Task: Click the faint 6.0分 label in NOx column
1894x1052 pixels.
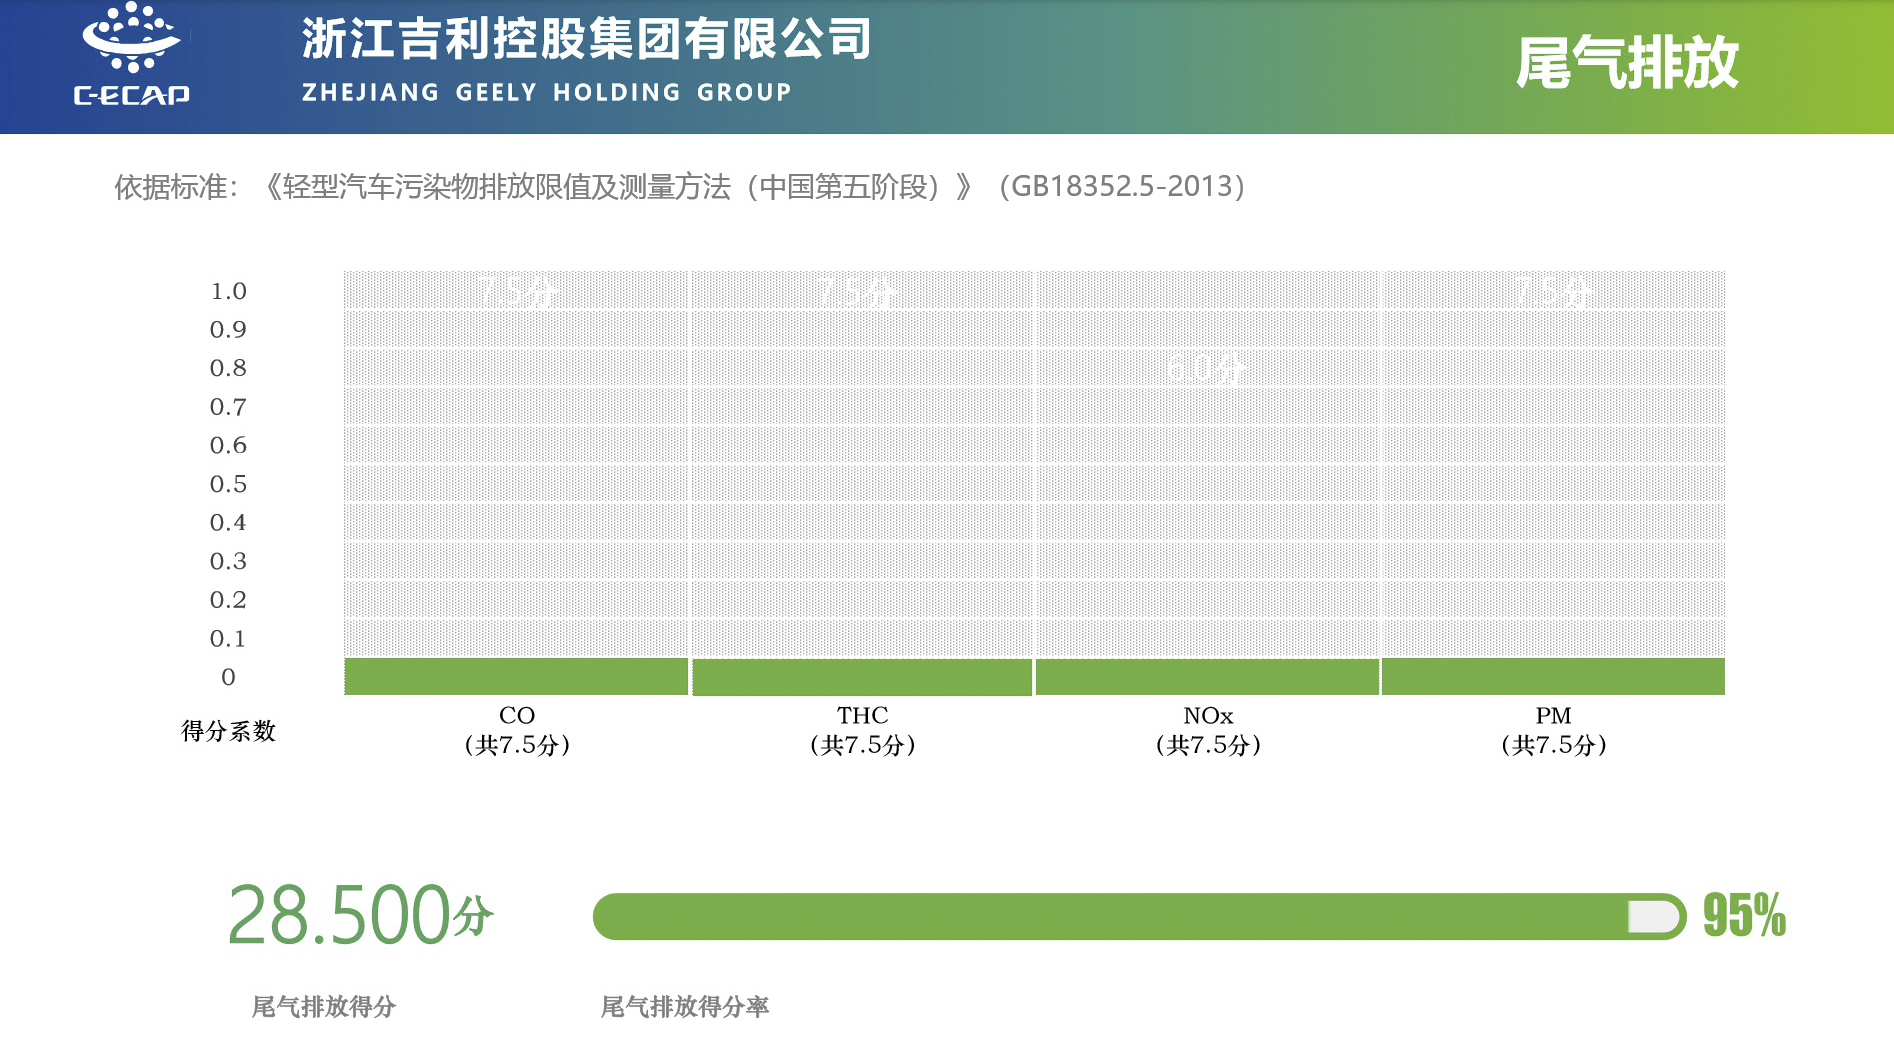Action: pos(1206,369)
